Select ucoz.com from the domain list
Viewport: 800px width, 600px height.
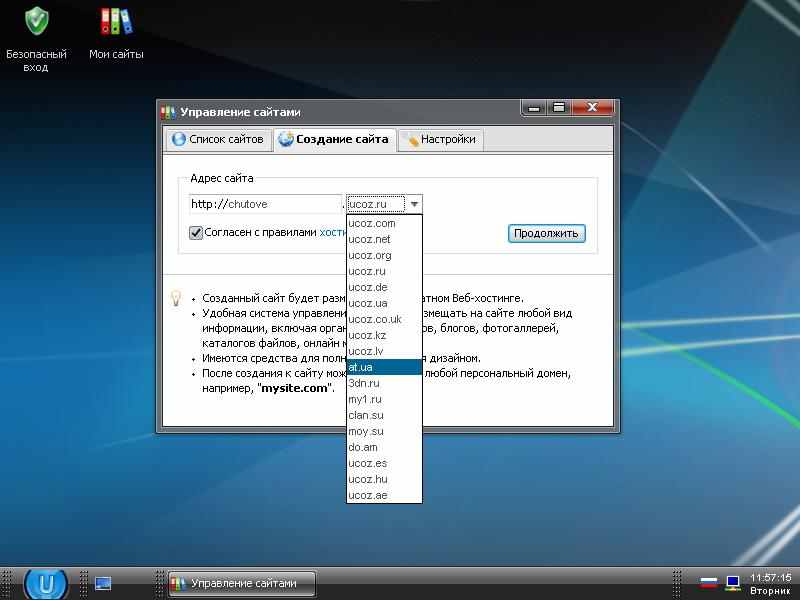pos(384,223)
